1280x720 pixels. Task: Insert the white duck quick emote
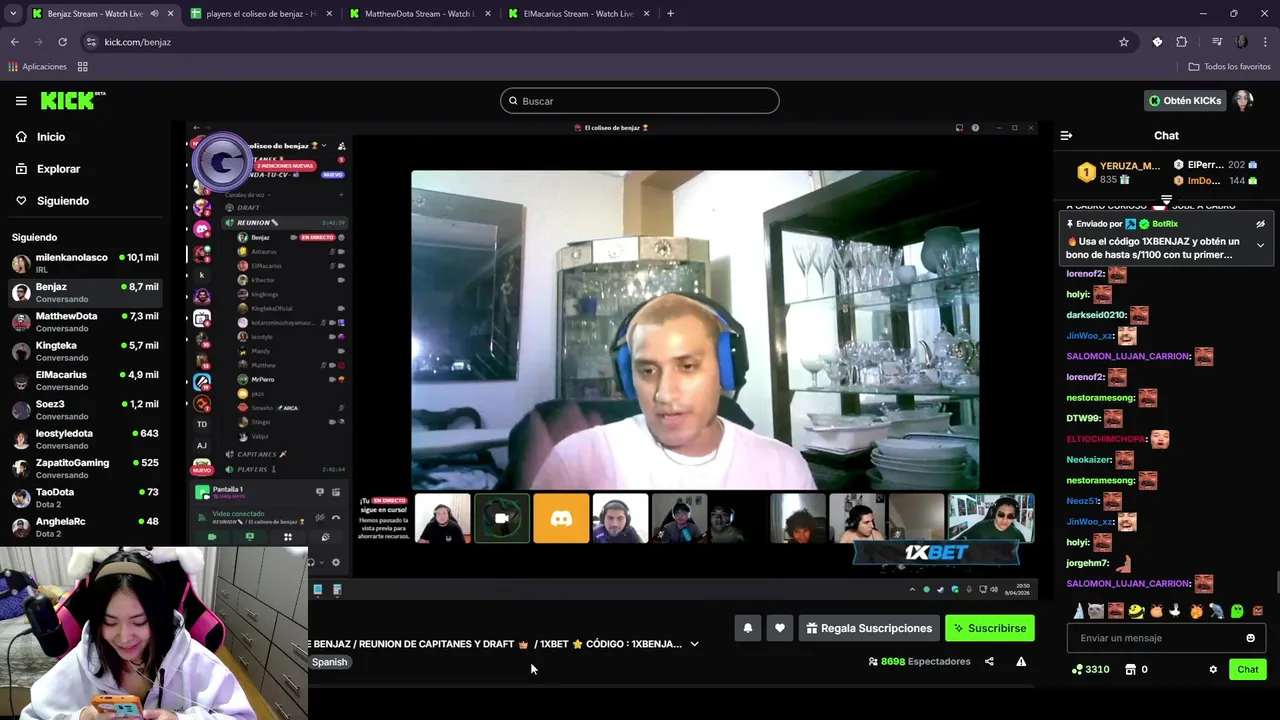click(x=1176, y=611)
